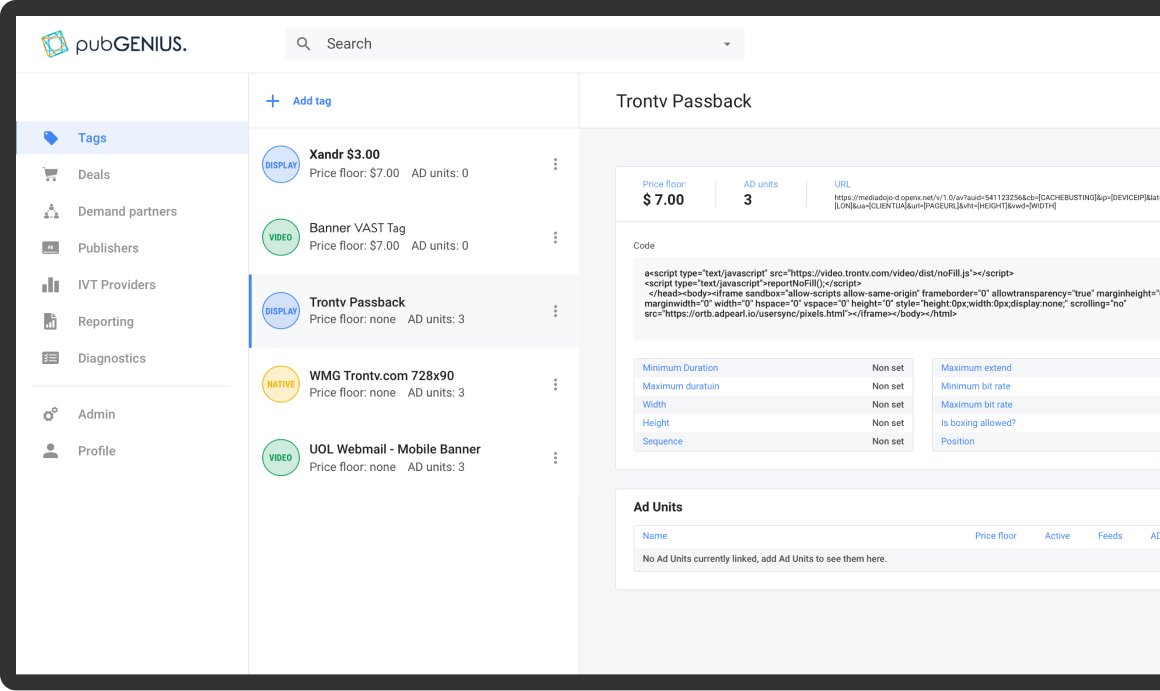Screen dimensions: 1160x691
Task: Click the Trontv Passback page title
Action: [x=684, y=101]
